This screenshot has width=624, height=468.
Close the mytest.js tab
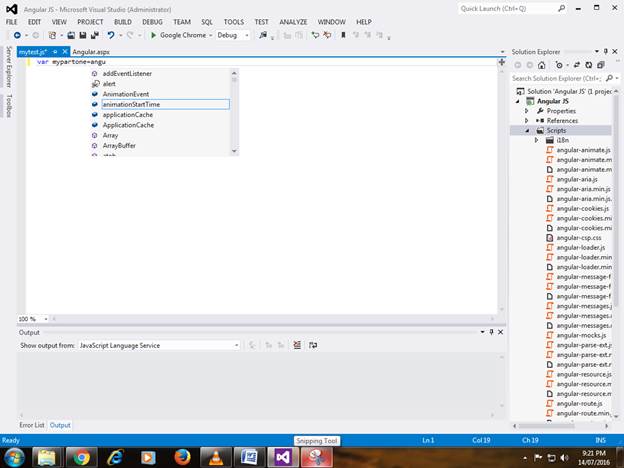coord(65,52)
